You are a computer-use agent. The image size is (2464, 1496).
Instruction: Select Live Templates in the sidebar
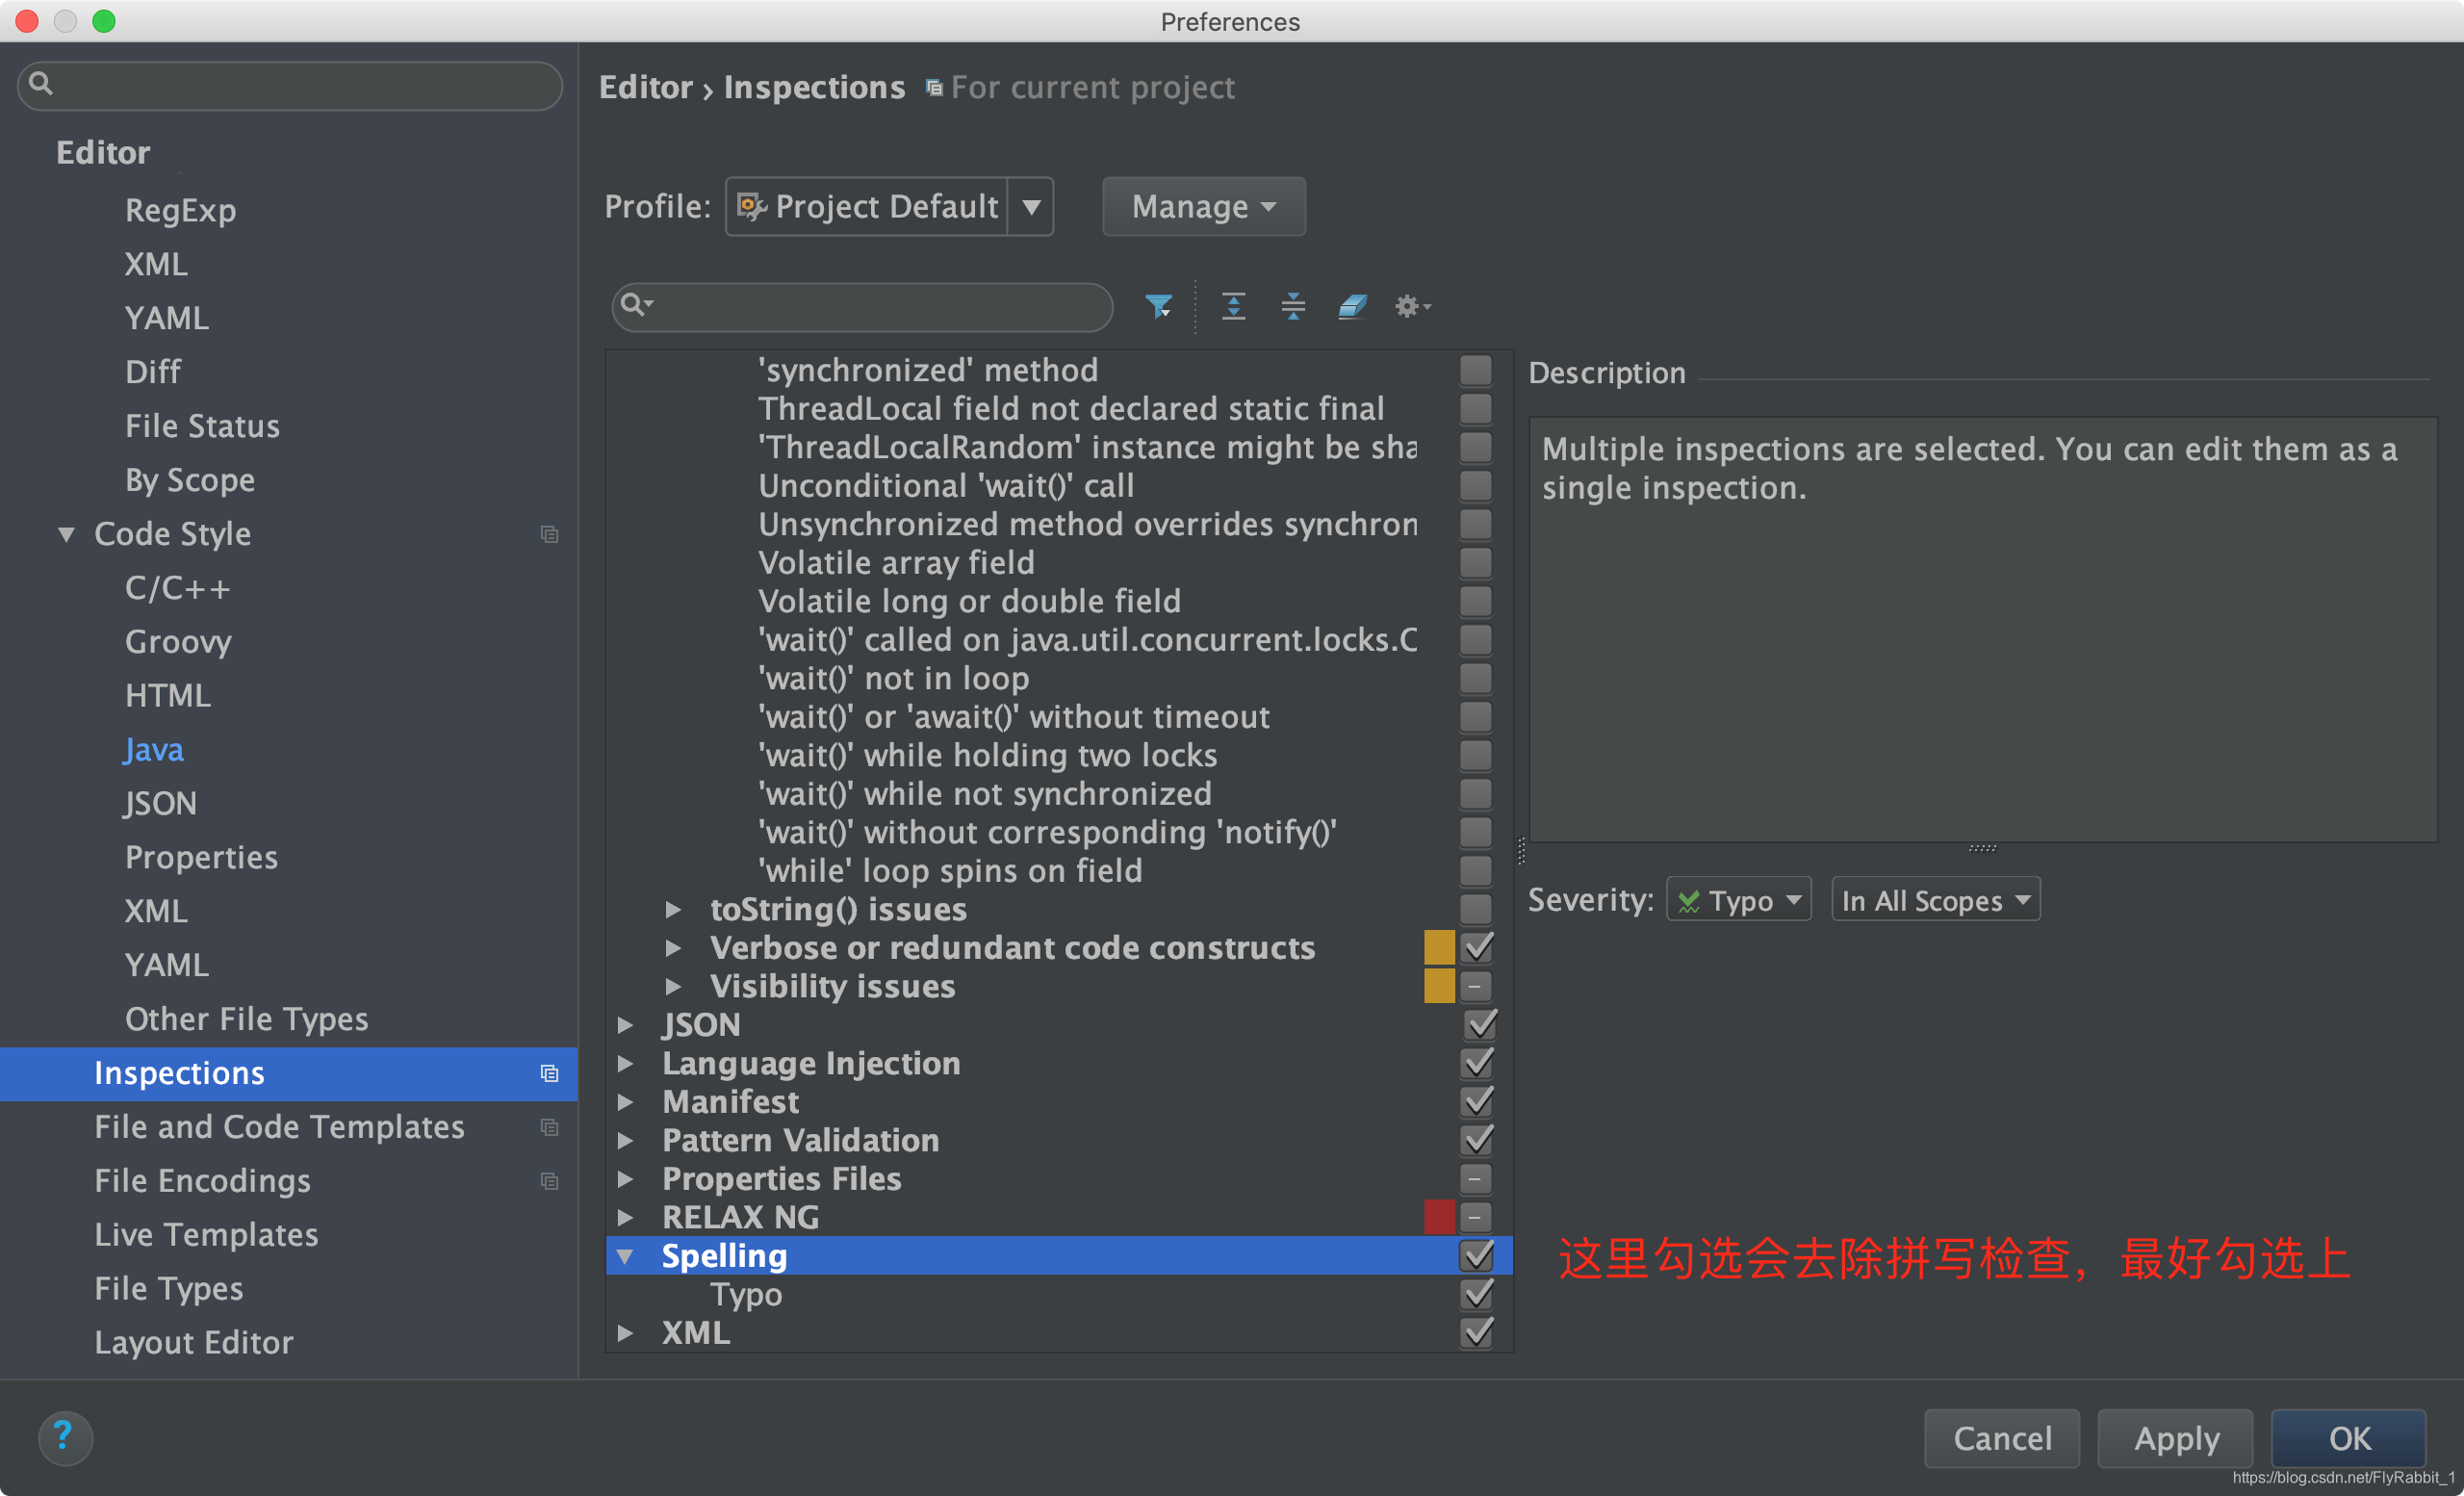click(x=206, y=1234)
